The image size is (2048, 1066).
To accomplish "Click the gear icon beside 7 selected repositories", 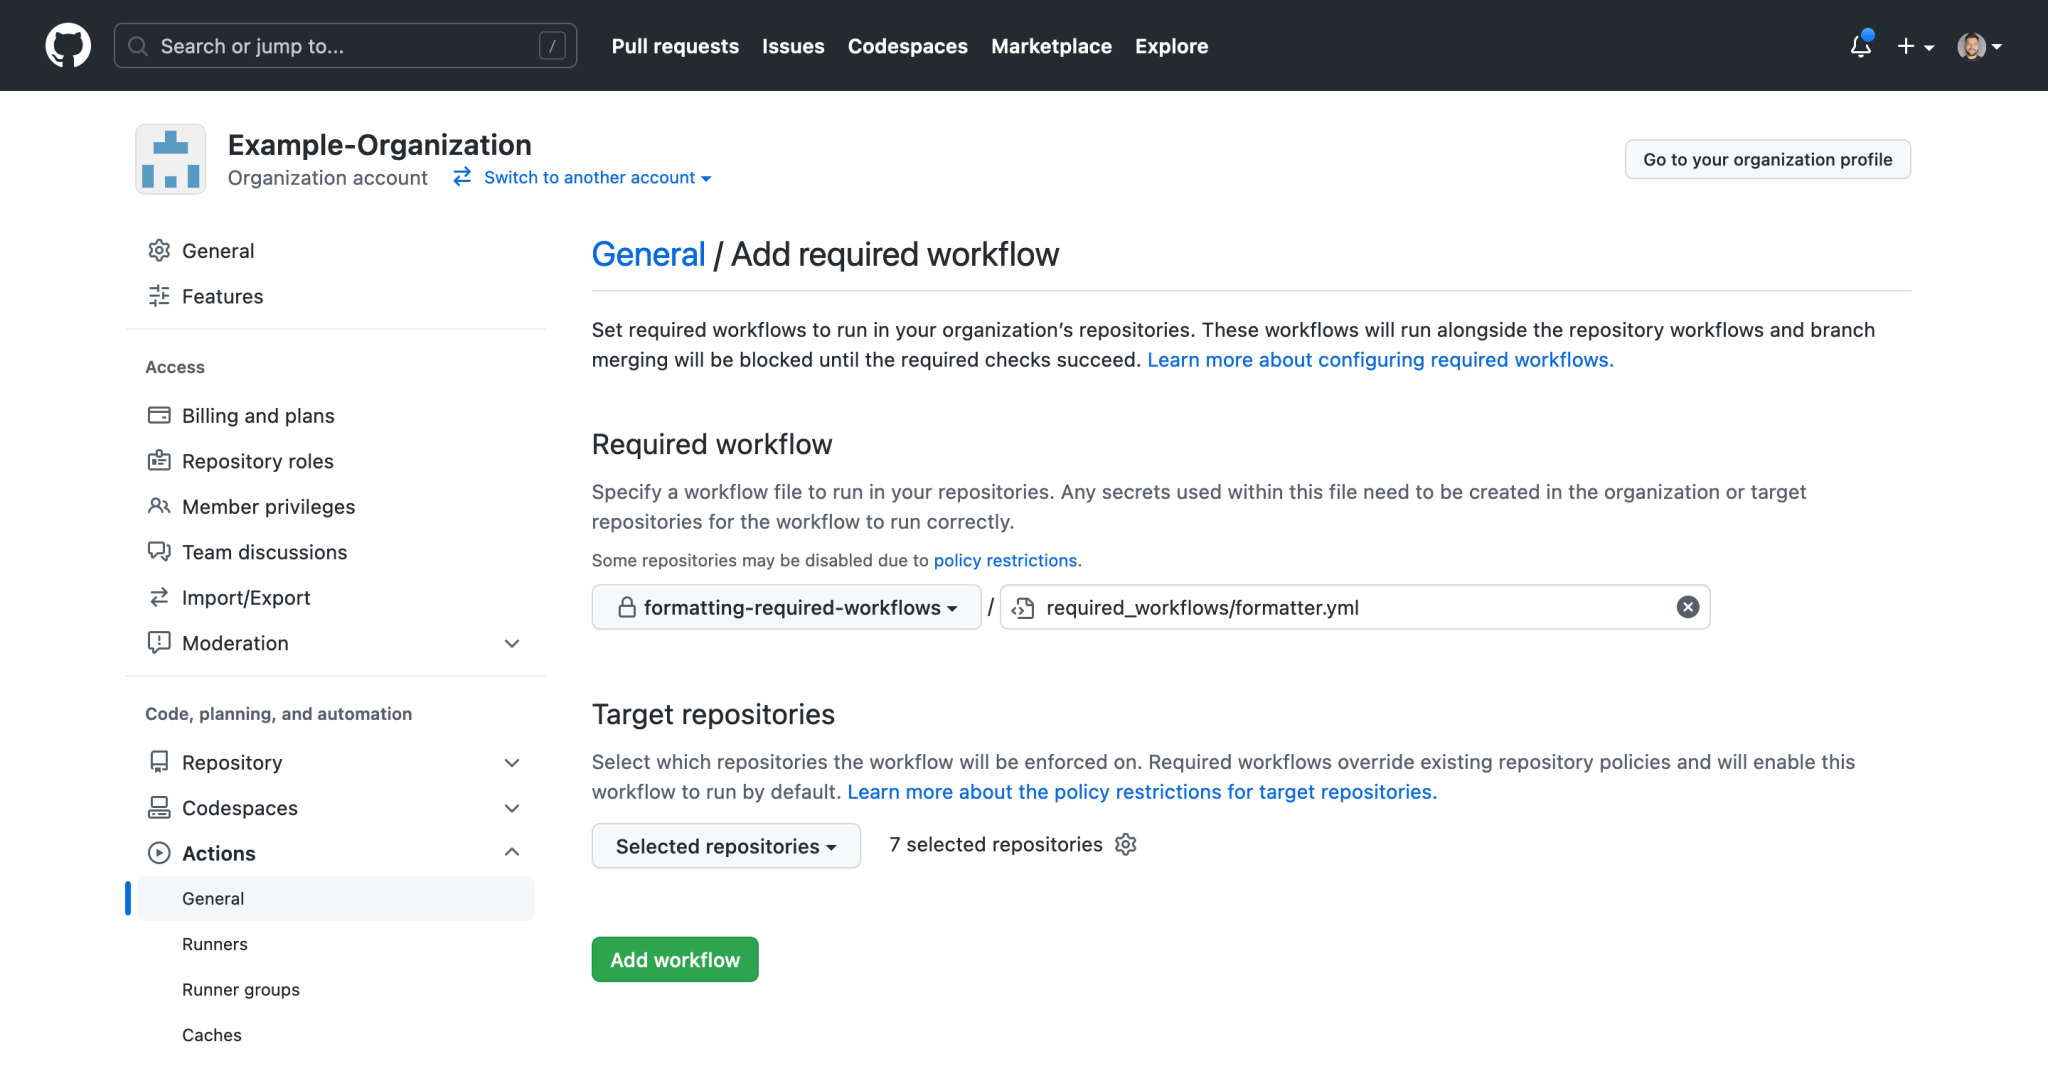I will pyautogui.click(x=1125, y=845).
